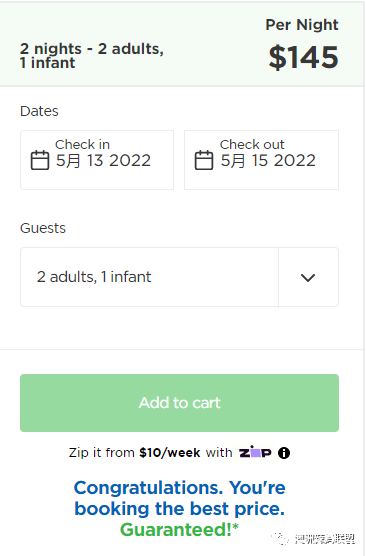366x556 pixels.
Task: Click the Check out calendar icon
Action: pos(204,160)
